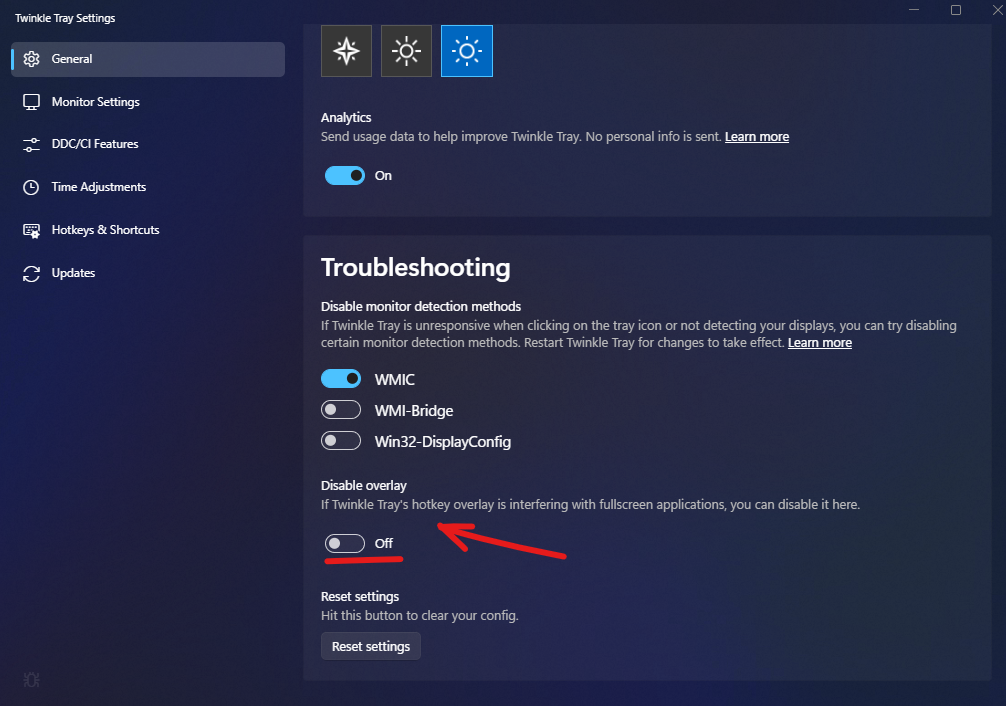The width and height of the screenshot is (1006, 706).
Task: Disable the WMIC detection method
Action: pos(341,378)
